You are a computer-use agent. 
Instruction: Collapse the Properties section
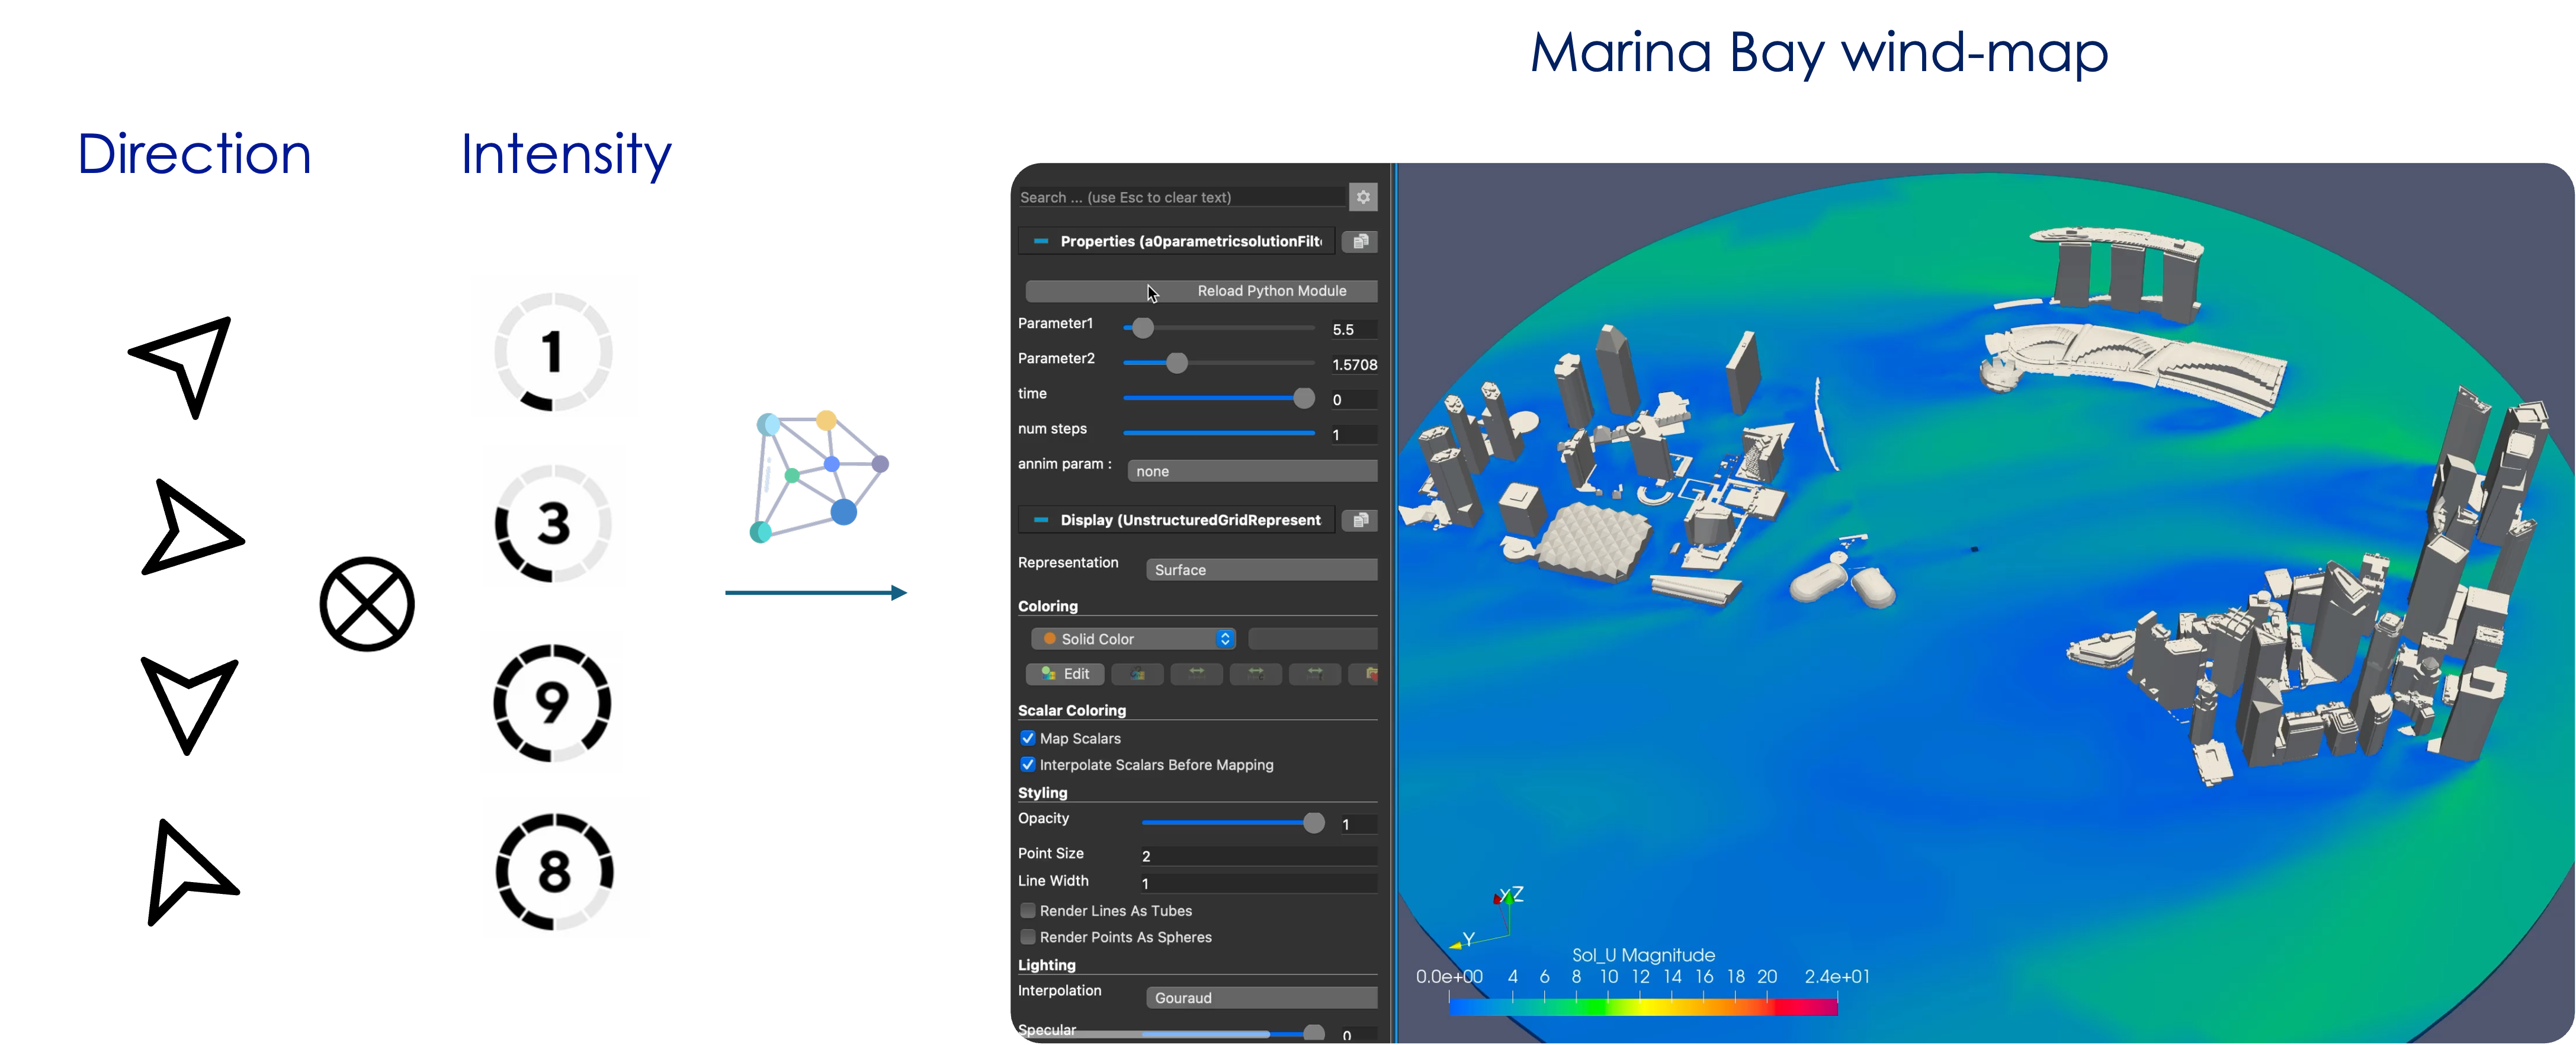point(1040,241)
